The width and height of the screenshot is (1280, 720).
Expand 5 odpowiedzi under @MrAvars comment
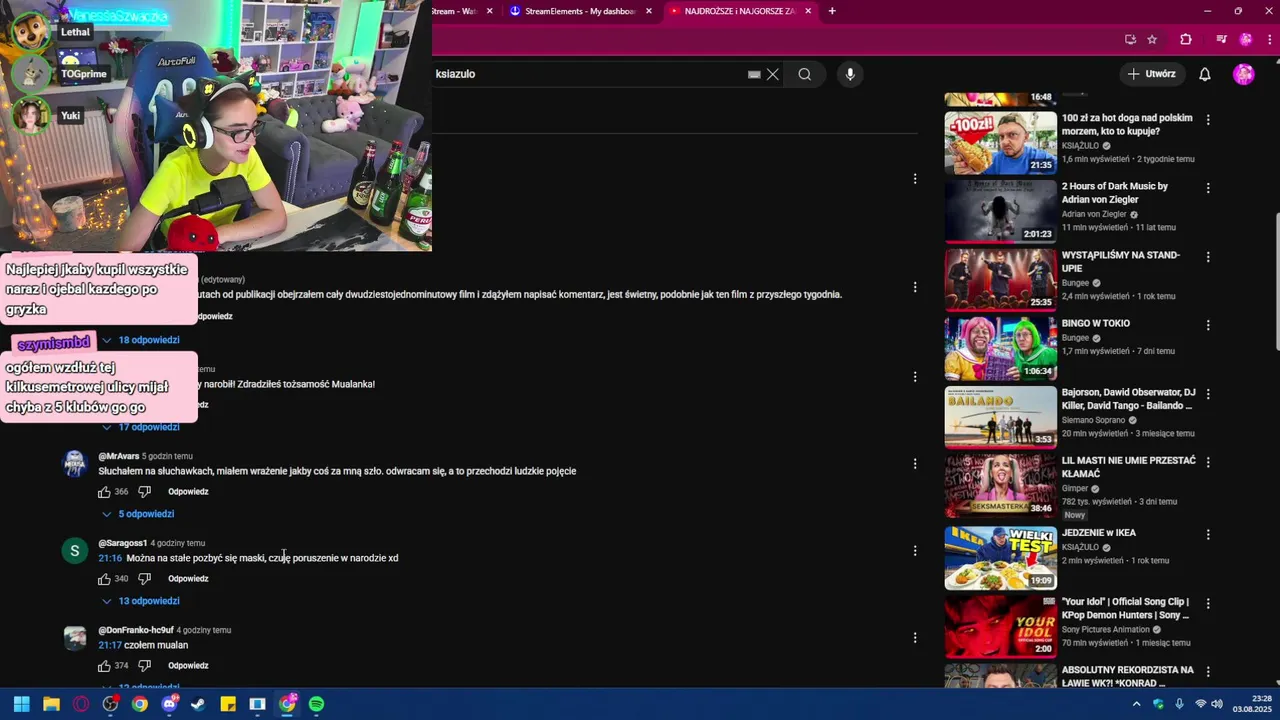138,514
